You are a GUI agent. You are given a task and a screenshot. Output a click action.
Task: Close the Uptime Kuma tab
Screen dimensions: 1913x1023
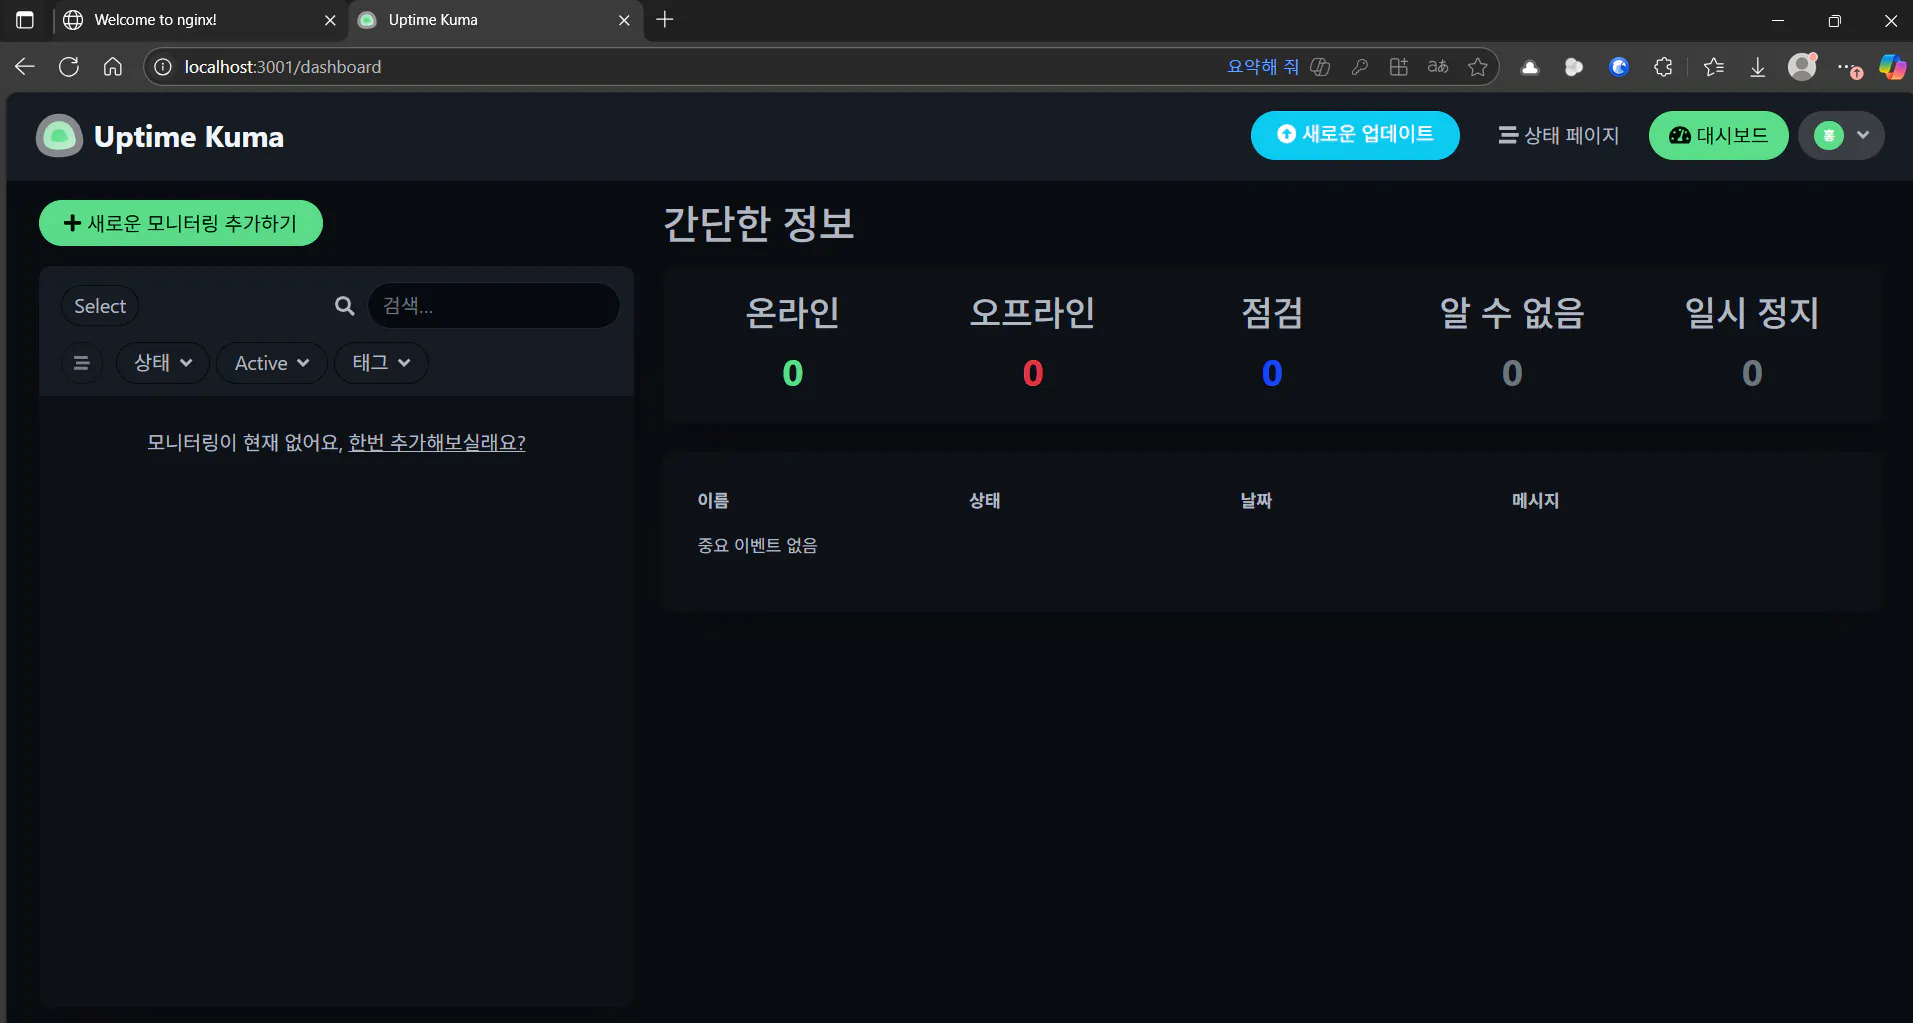click(x=624, y=20)
